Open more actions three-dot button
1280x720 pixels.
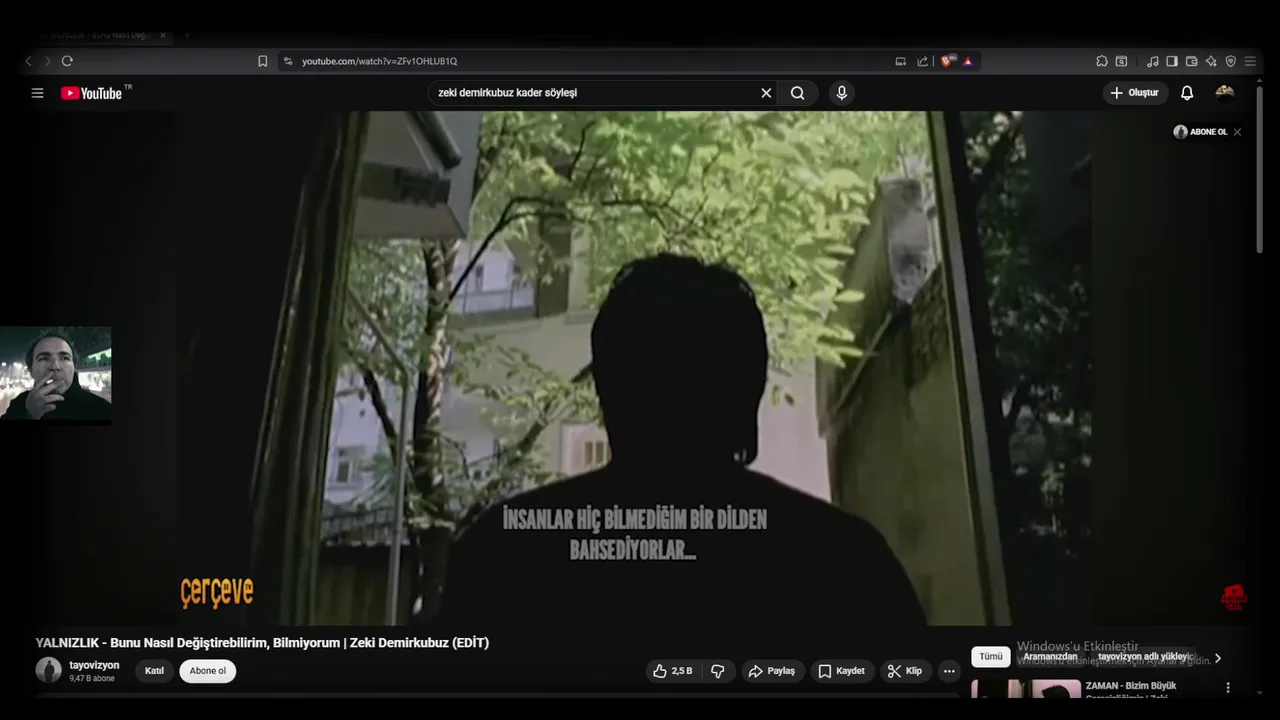point(949,671)
